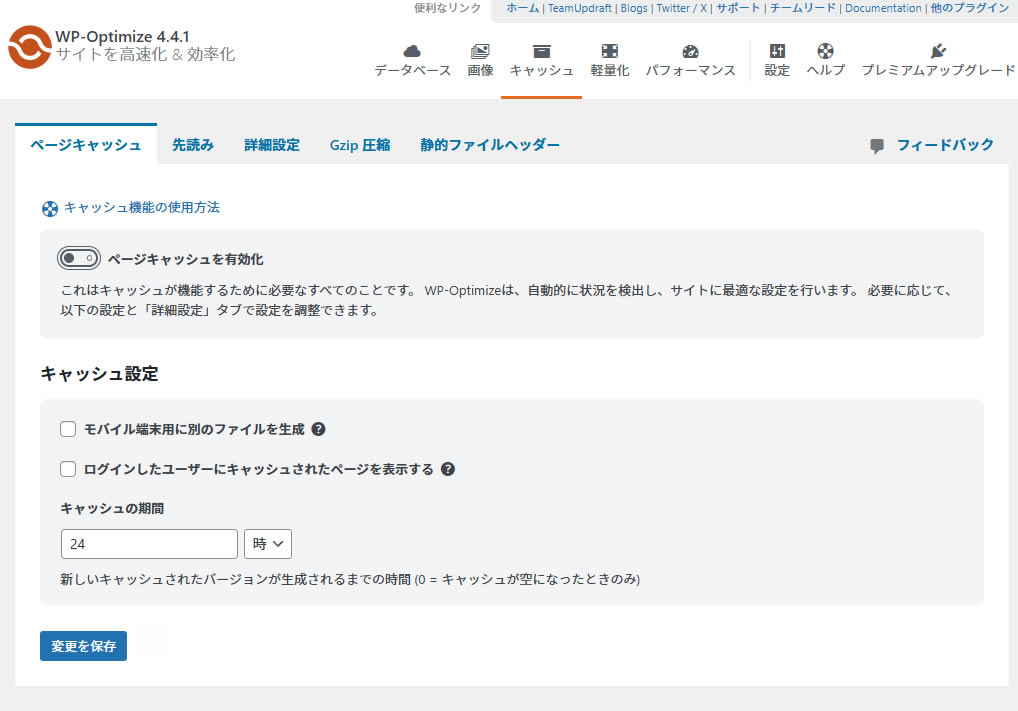This screenshot has height=711, width=1018.
Task: Click the 変更を保存 button
Action: pyautogui.click(x=83, y=646)
